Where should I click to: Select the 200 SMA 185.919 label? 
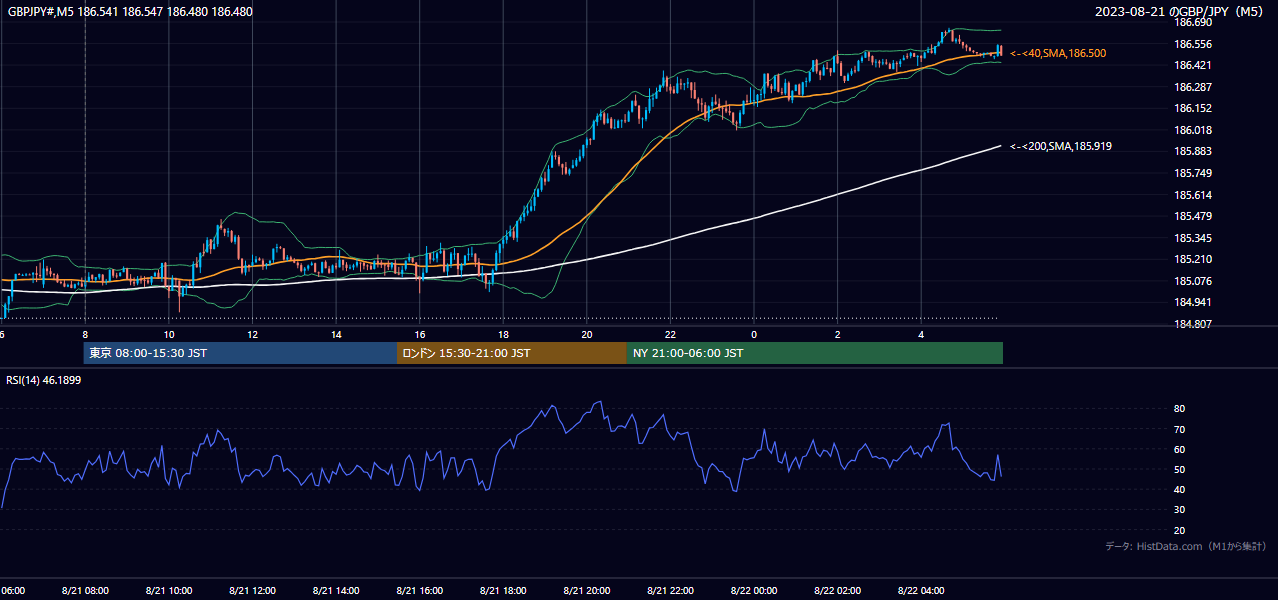[1061, 146]
